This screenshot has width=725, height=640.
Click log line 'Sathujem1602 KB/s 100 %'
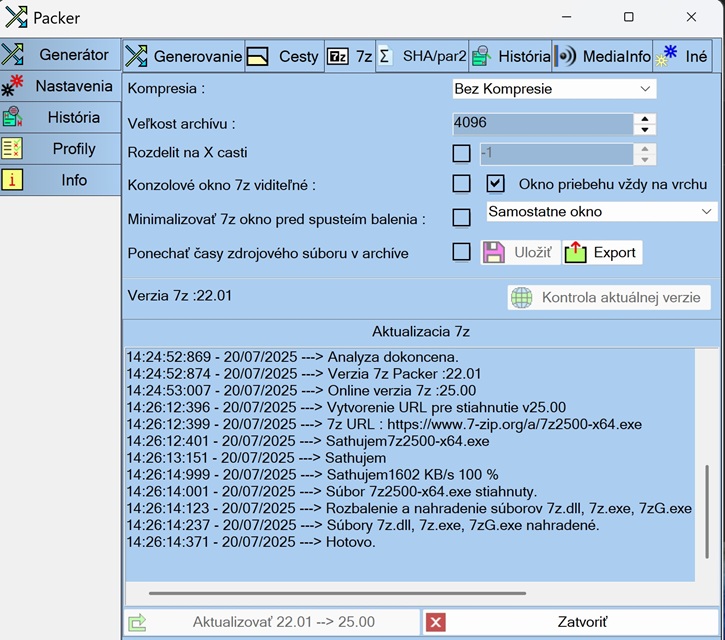(x=313, y=475)
